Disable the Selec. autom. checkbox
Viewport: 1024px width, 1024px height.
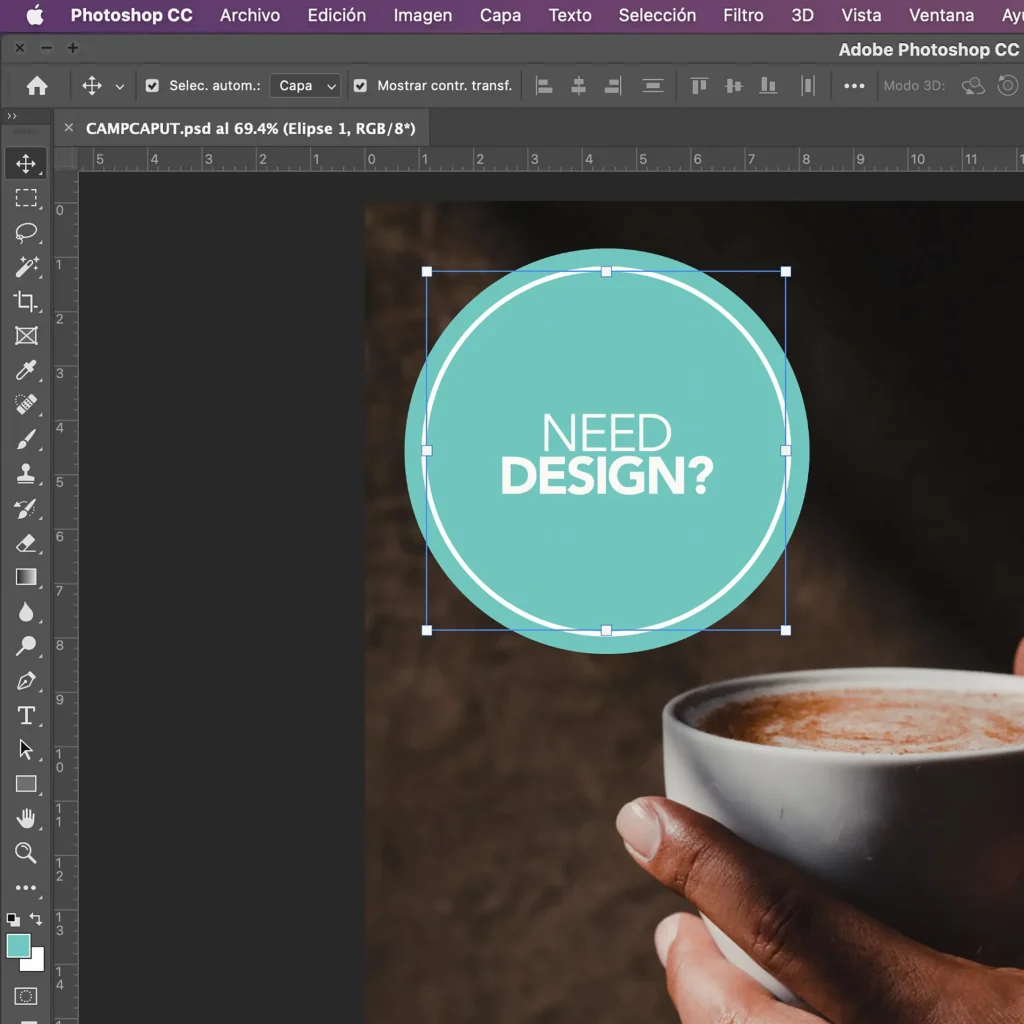152,86
